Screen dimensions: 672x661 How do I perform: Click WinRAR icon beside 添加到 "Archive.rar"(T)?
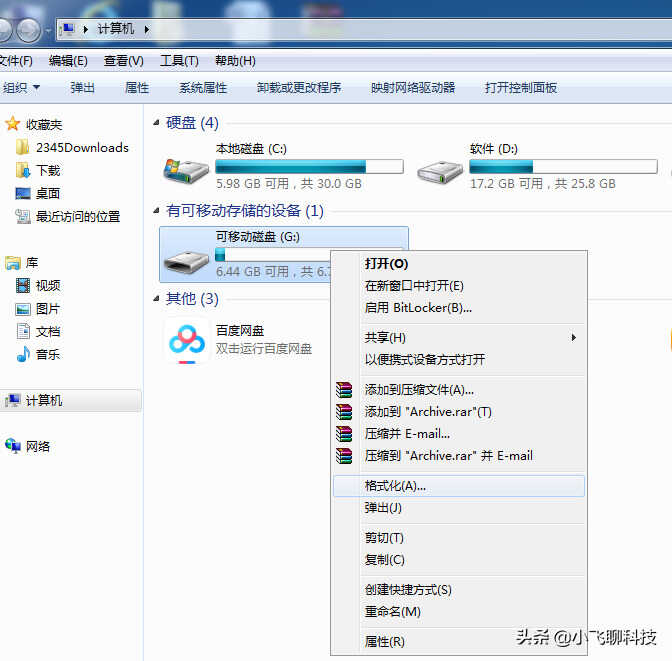pos(344,412)
